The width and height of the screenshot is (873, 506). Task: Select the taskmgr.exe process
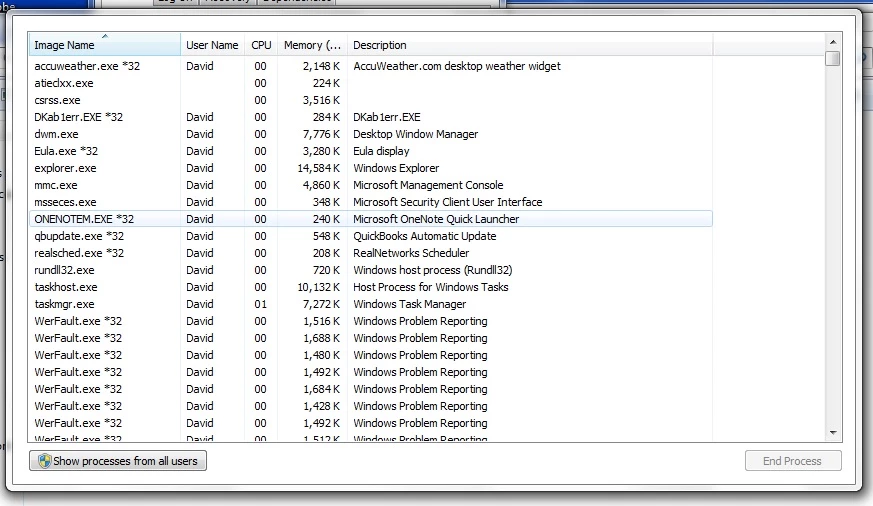[371, 304]
